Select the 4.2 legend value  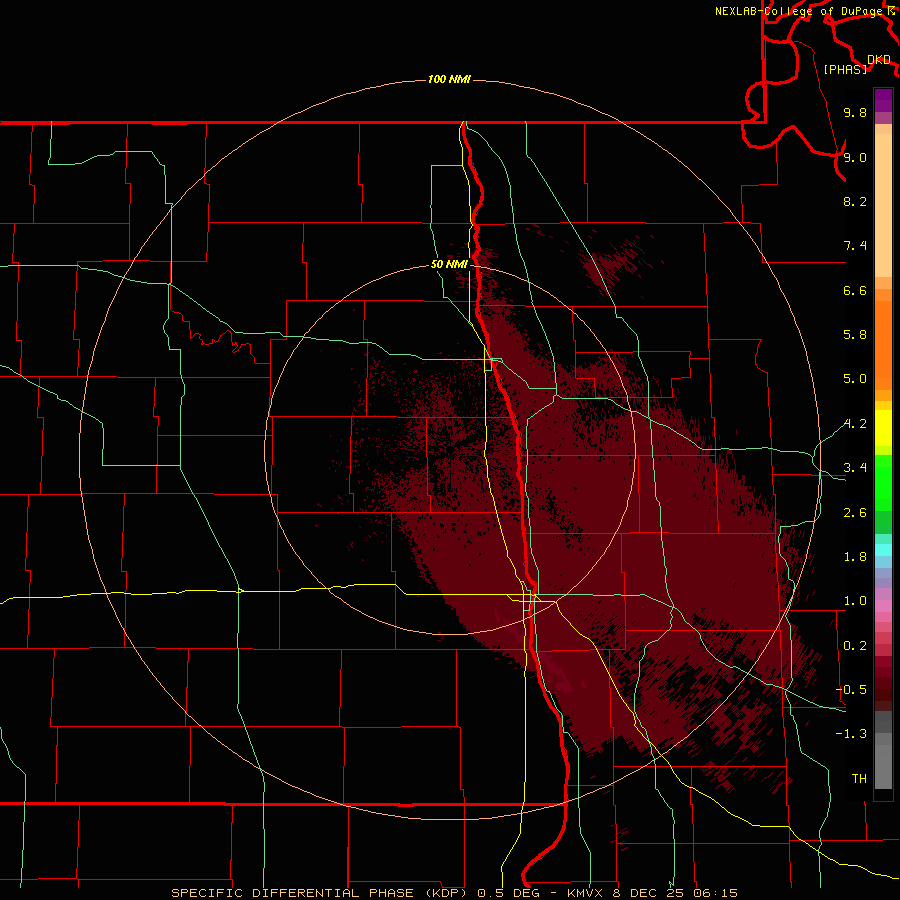point(855,424)
